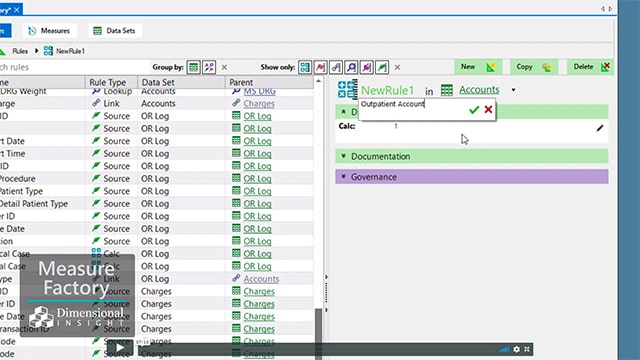Confirm rule name with green checkmark
Image resolution: width=640 pixels, height=360 pixels.
[x=474, y=109]
